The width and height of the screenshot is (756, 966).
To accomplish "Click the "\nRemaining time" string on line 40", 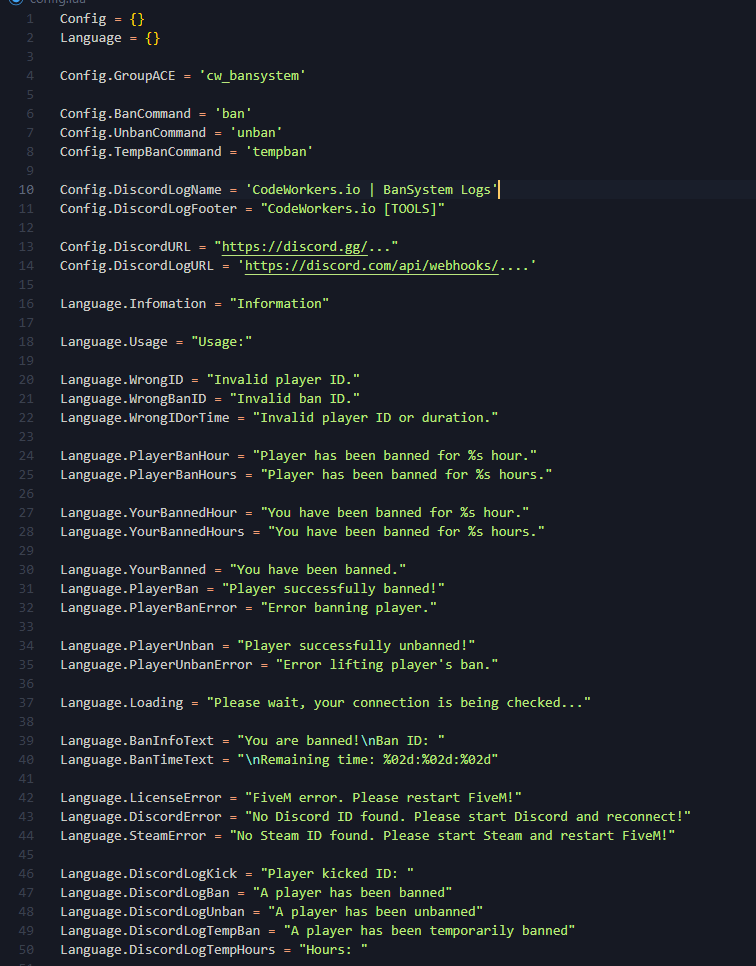I will click(368, 760).
